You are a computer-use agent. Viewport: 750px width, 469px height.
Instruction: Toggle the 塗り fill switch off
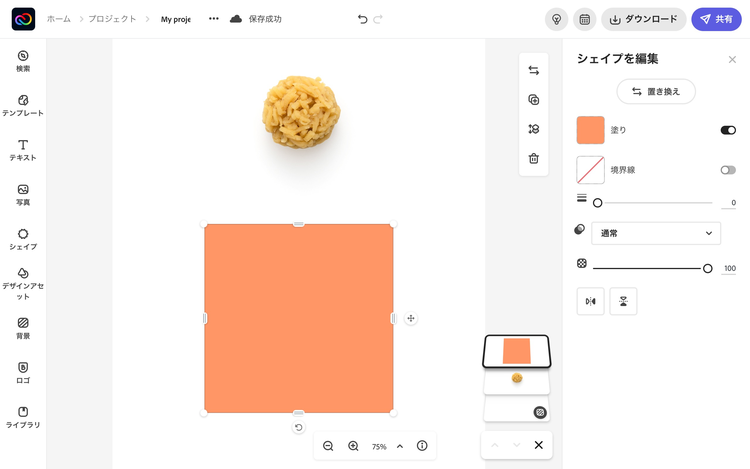(728, 130)
